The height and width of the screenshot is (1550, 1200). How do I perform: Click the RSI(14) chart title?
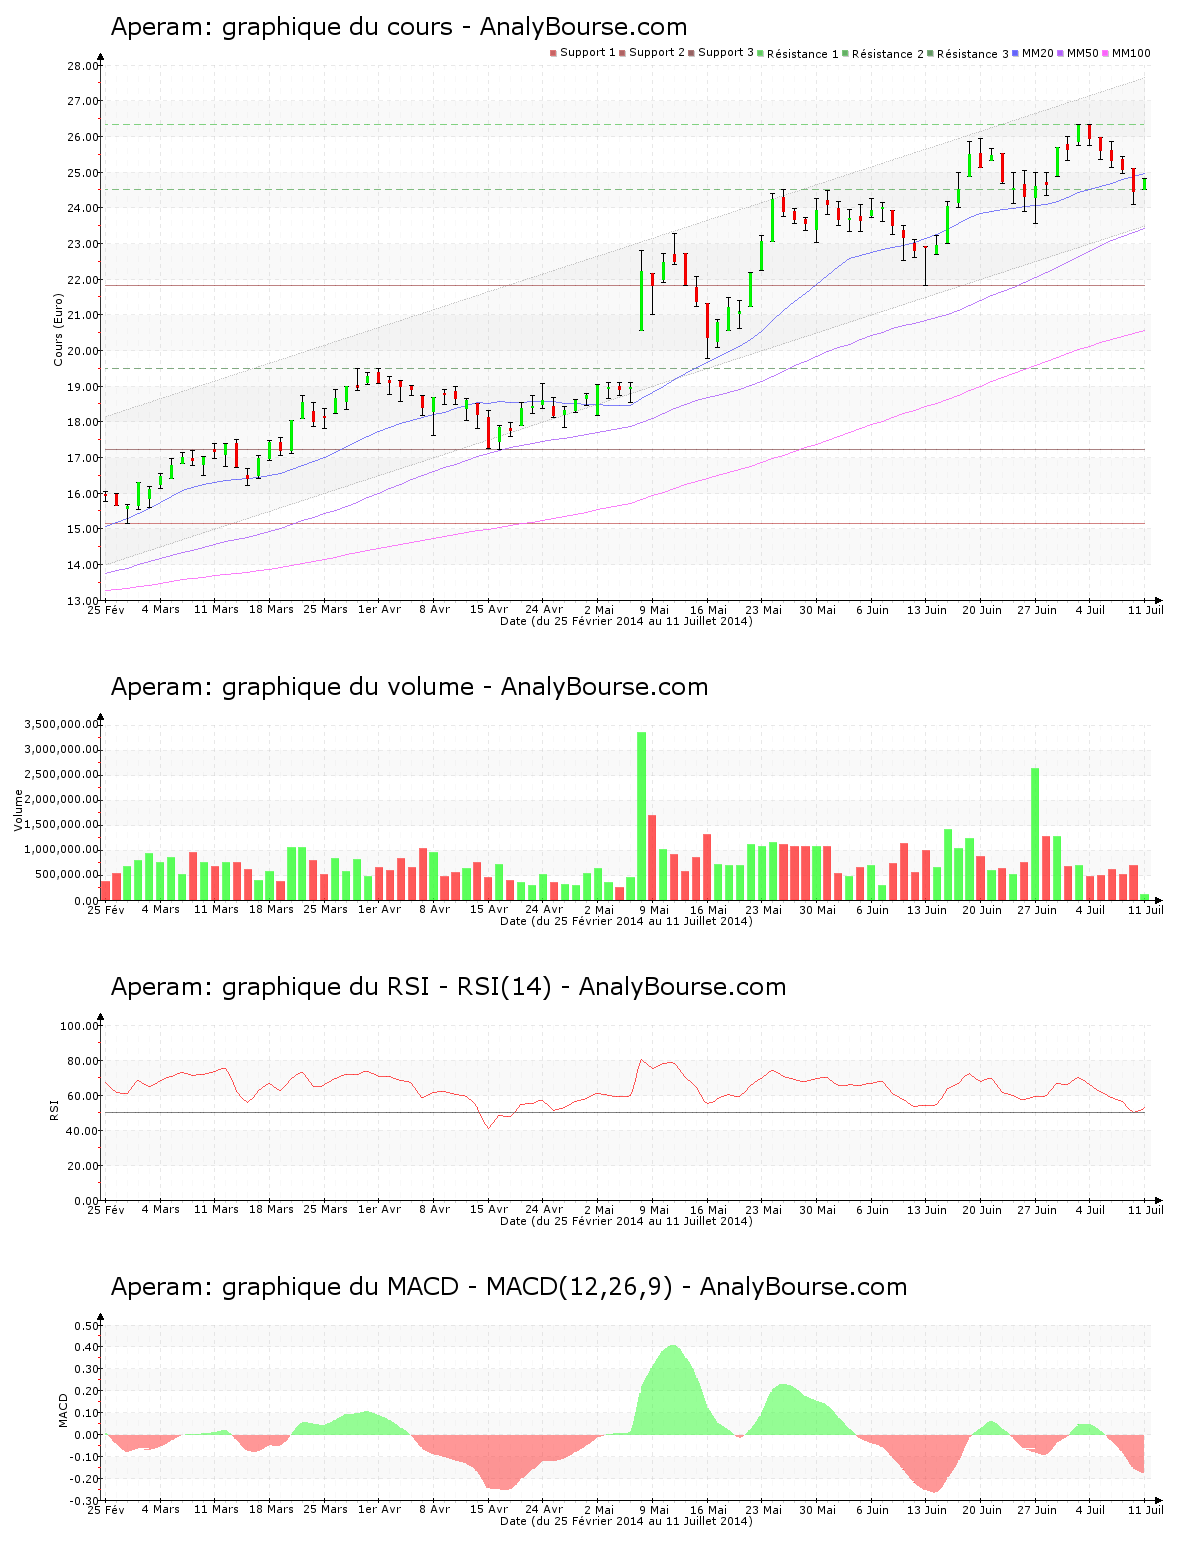[x=448, y=987]
